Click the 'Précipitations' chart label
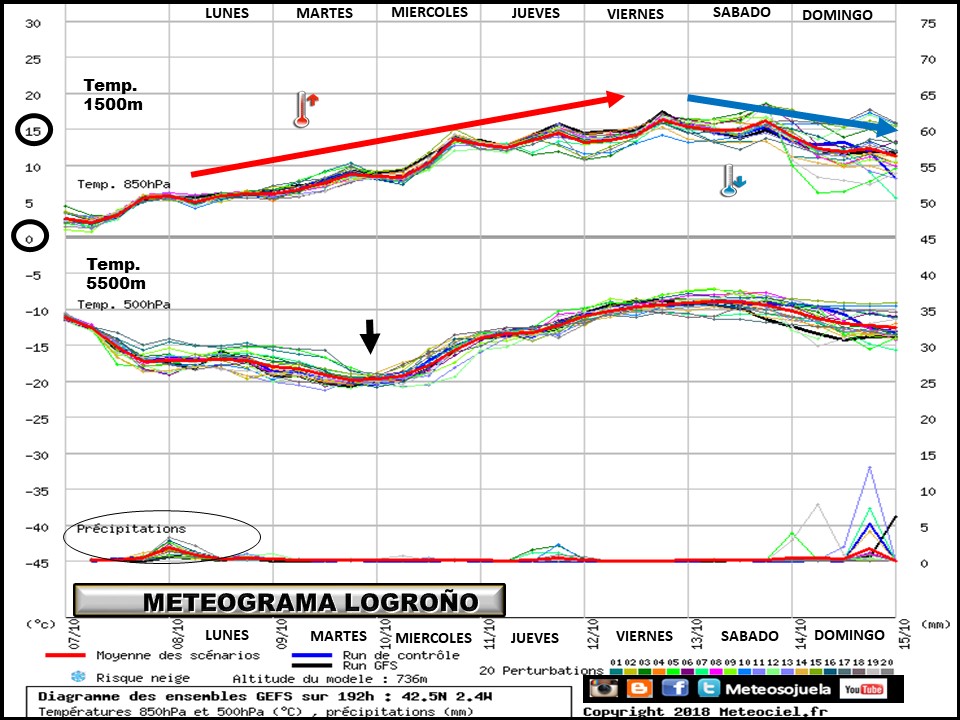Viewport: 960px width, 720px height. tap(131, 528)
